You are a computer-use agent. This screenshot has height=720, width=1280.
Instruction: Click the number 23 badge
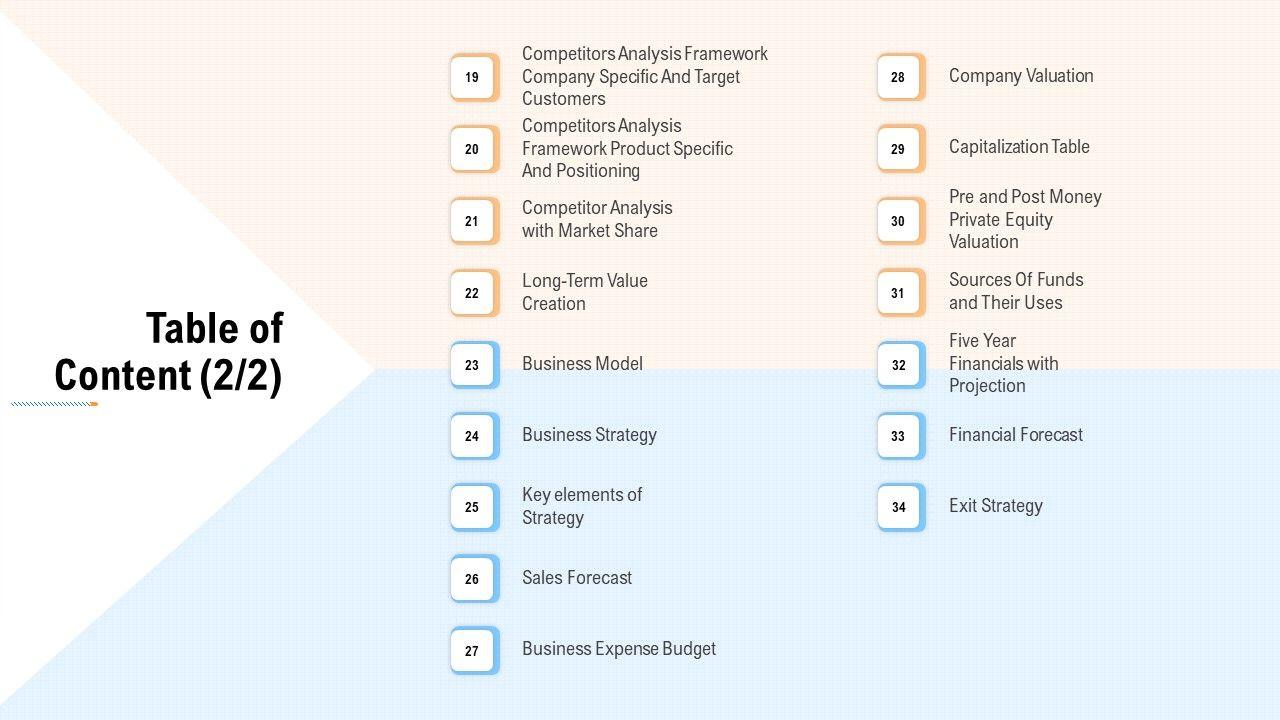tap(472, 365)
